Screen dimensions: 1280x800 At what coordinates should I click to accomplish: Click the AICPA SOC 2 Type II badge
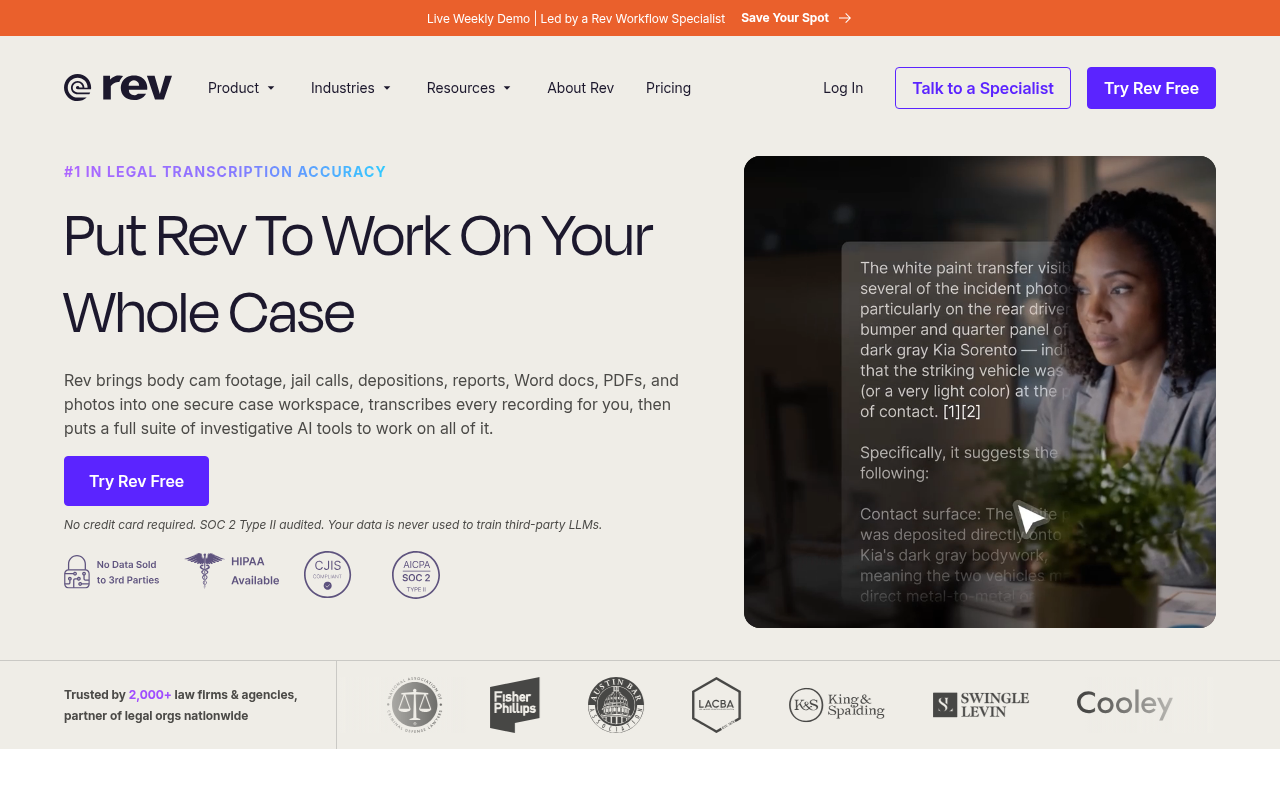click(x=416, y=575)
